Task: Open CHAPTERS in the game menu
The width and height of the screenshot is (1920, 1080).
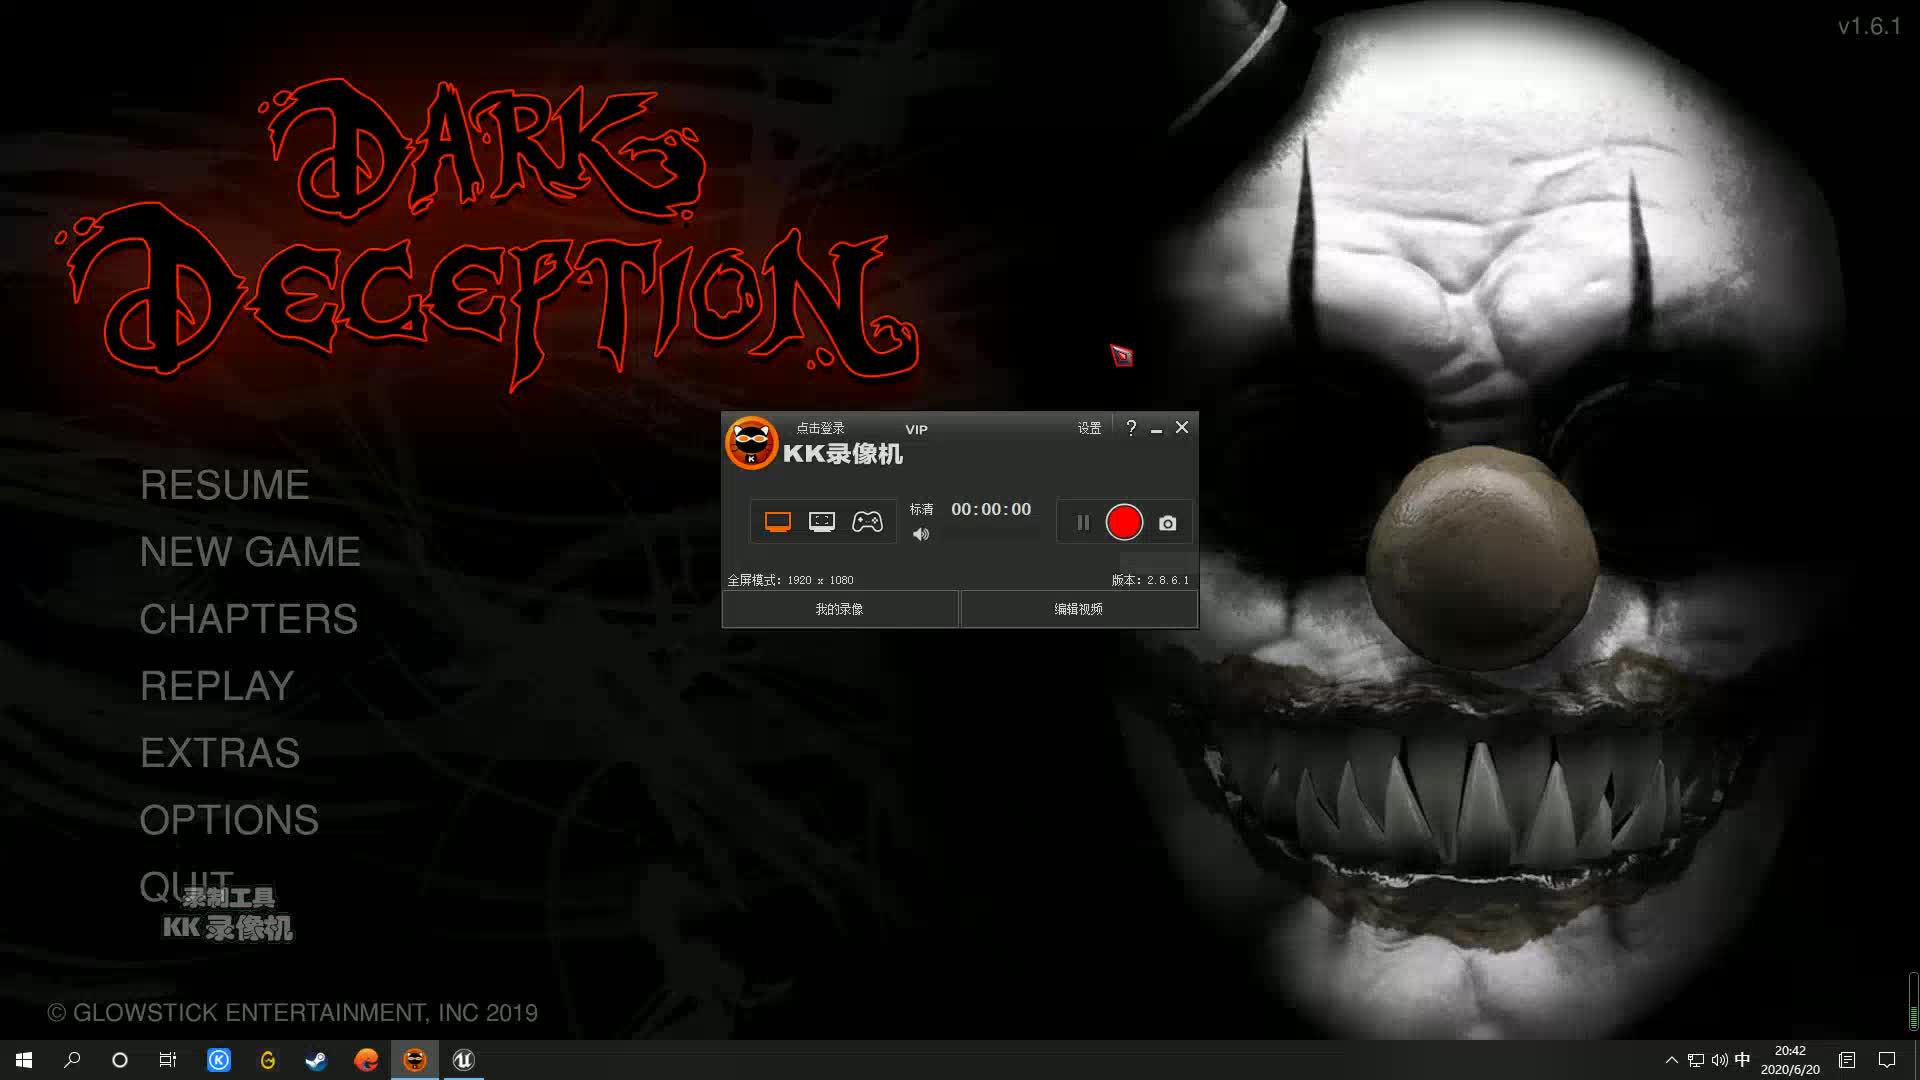Action: coord(249,619)
